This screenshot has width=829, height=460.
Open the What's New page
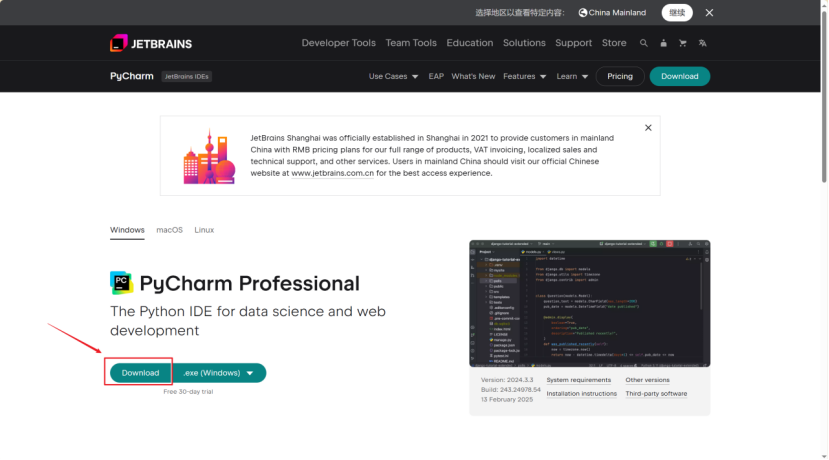coord(473,77)
